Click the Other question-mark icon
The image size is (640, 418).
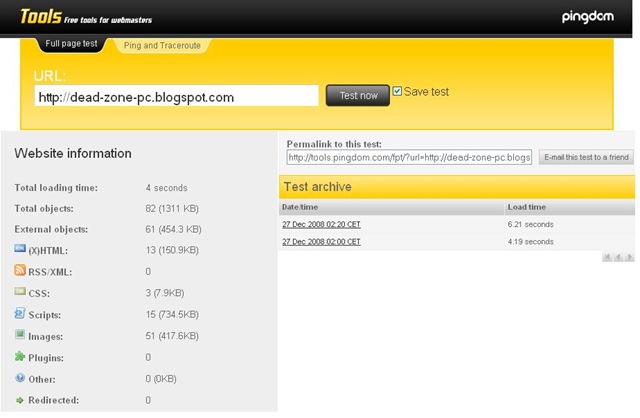(20, 378)
